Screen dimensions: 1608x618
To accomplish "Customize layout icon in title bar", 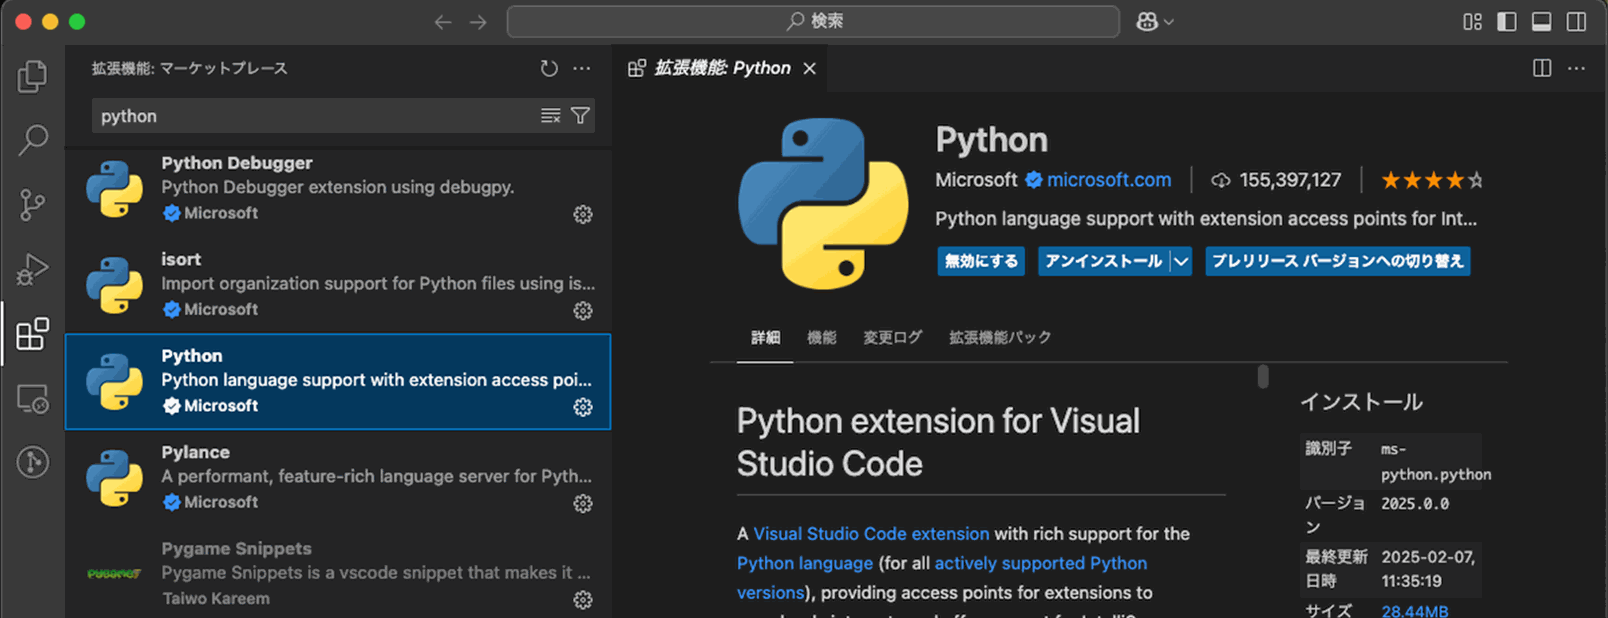I will (x=1473, y=22).
